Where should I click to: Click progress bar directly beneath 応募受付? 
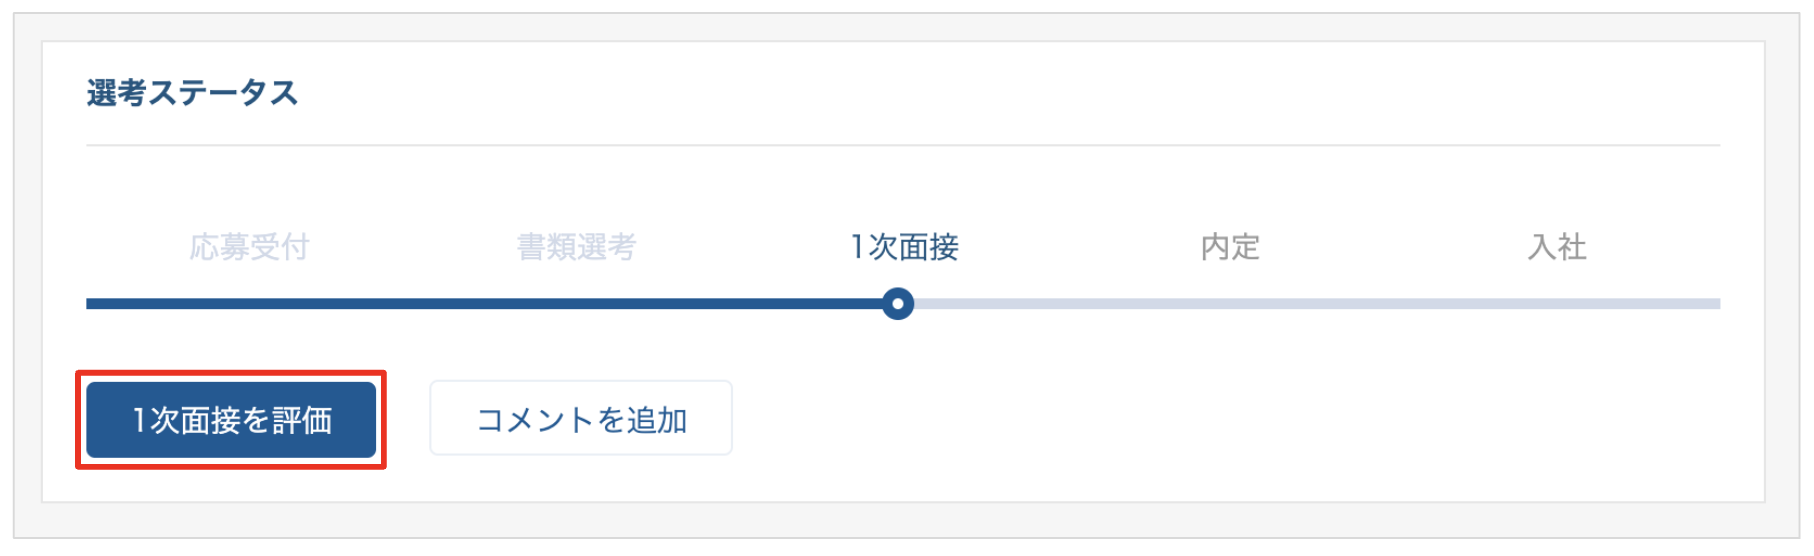click(x=250, y=304)
